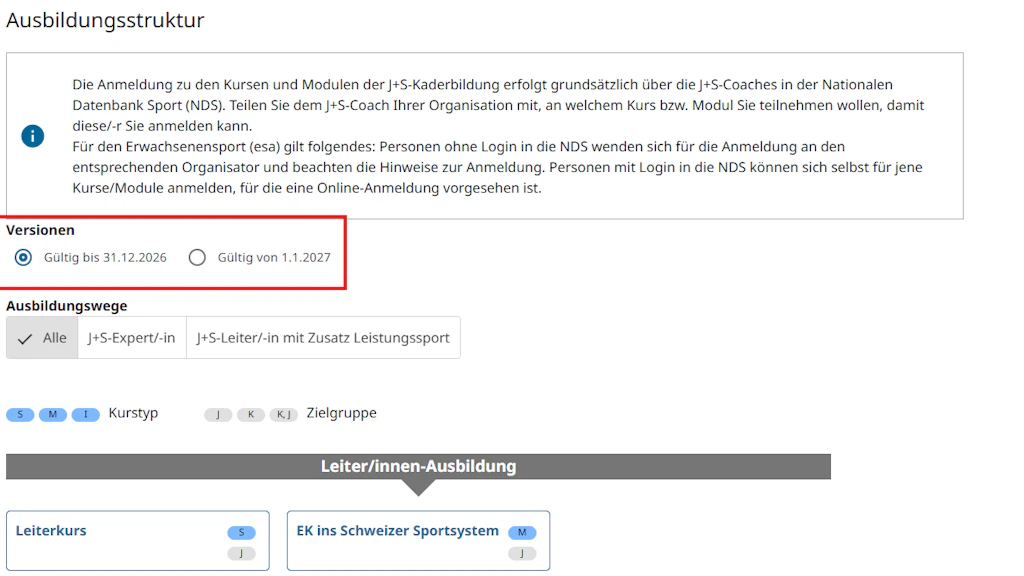Click the blue 'M' Kurstyp legend badge
Viewport: 1024px width, 576px height.
(x=53, y=415)
